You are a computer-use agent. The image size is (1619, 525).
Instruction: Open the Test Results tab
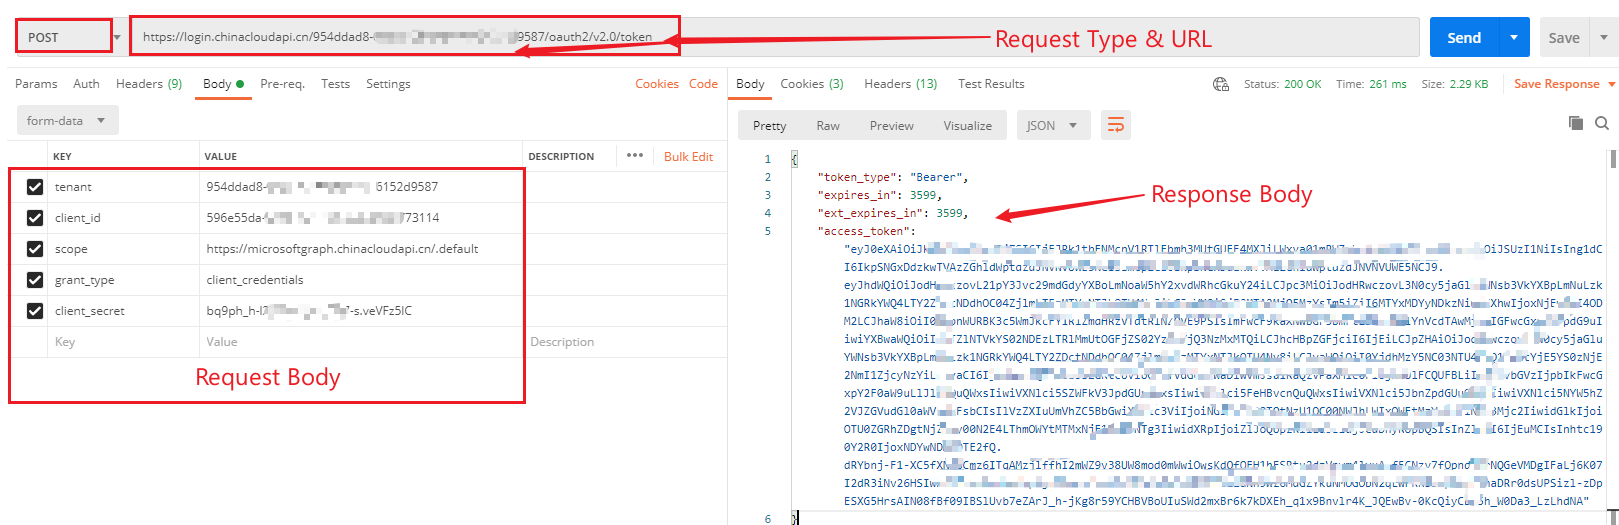[x=991, y=84]
